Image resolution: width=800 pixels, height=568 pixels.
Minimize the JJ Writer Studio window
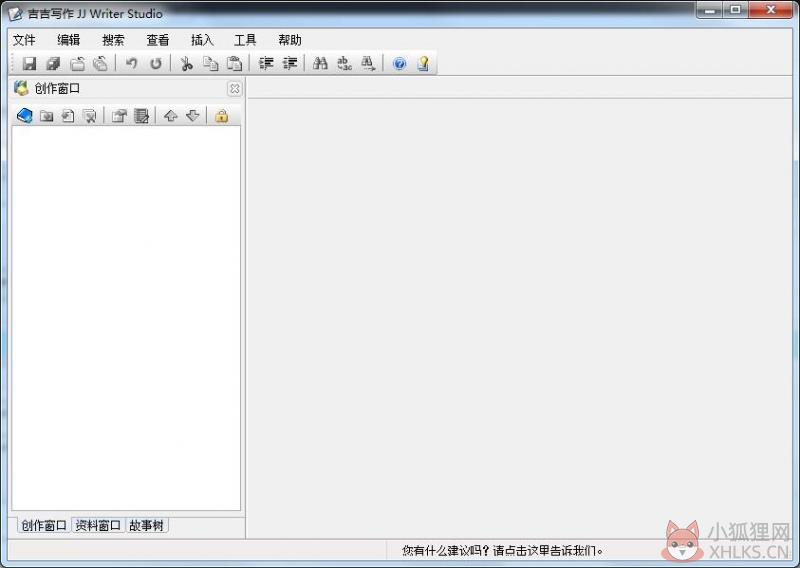click(710, 10)
